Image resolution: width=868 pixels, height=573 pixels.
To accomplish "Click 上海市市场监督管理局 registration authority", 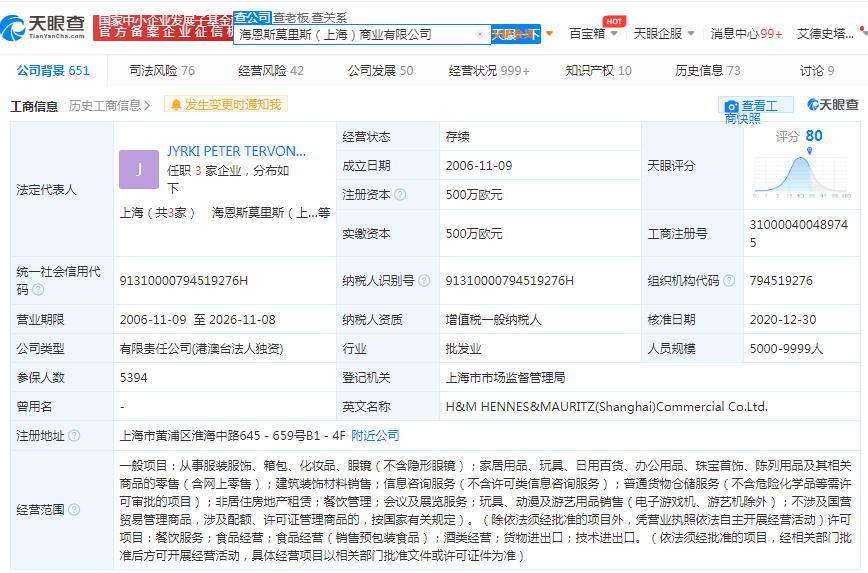I will (505, 378).
